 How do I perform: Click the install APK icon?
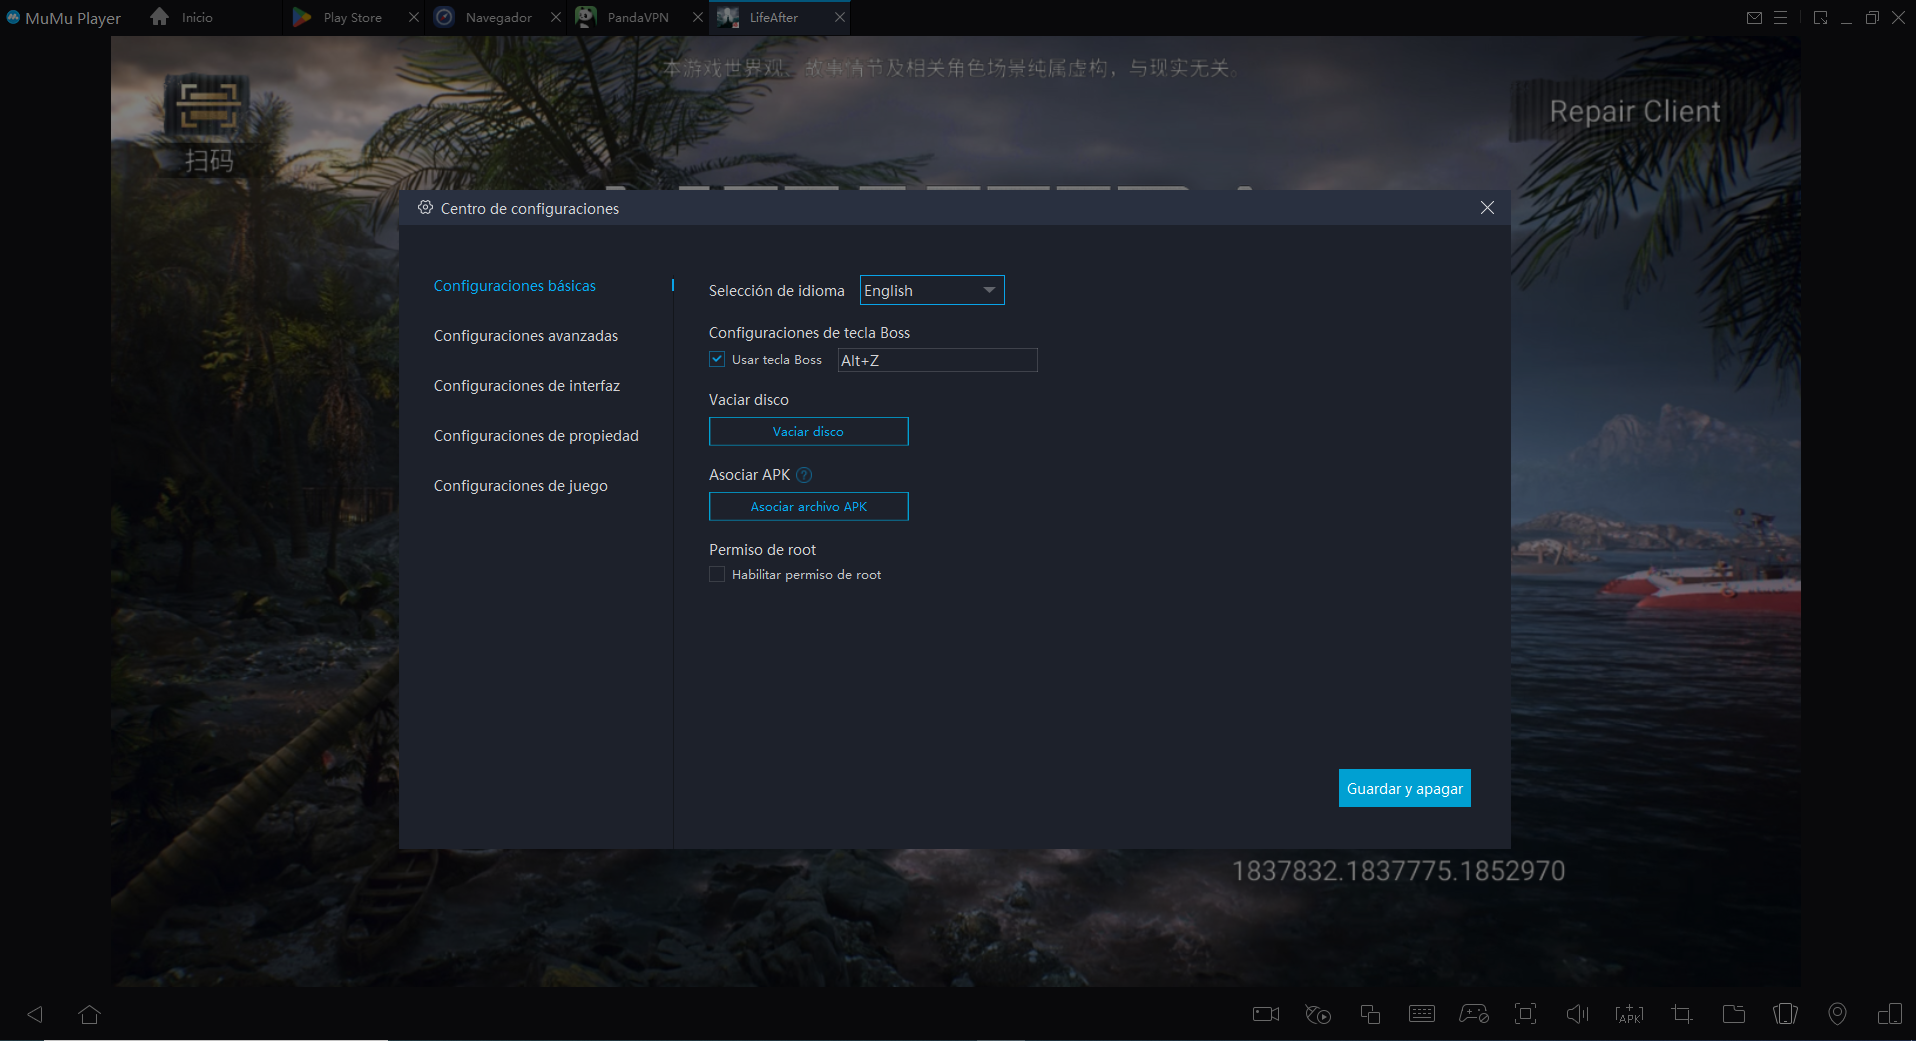click(x=1629, y=1014)
